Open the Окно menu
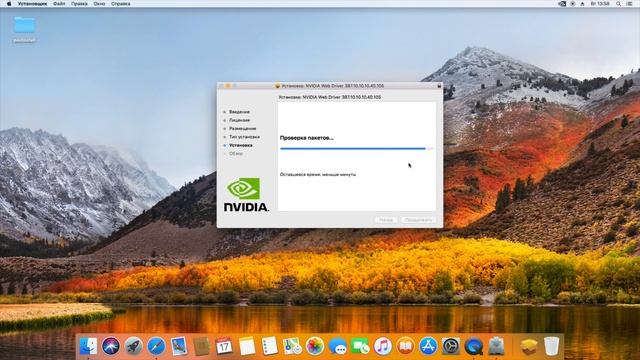This screenshot has height=360, width=640. [x=99, y=4]
